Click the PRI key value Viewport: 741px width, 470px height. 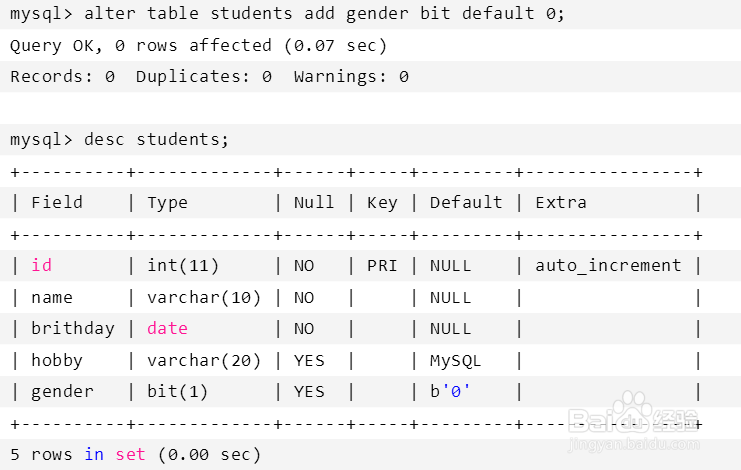click(x=382, y=266)
